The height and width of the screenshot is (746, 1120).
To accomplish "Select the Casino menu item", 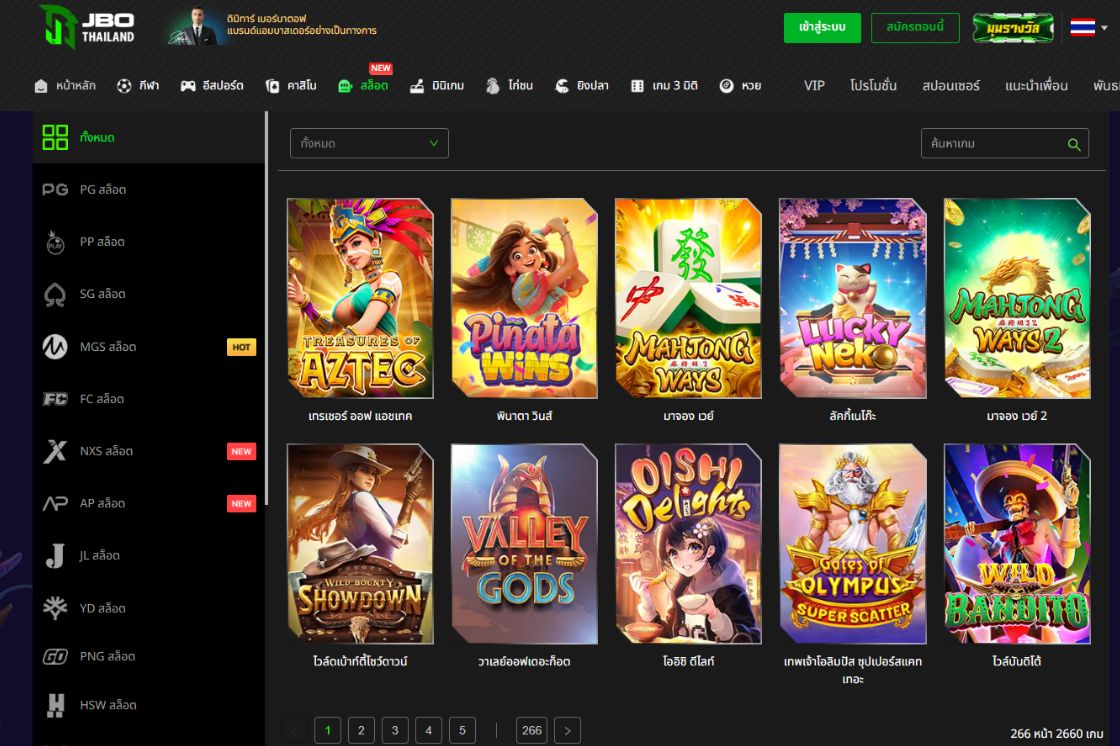I will pyautogui.click(x=291, y=86).
